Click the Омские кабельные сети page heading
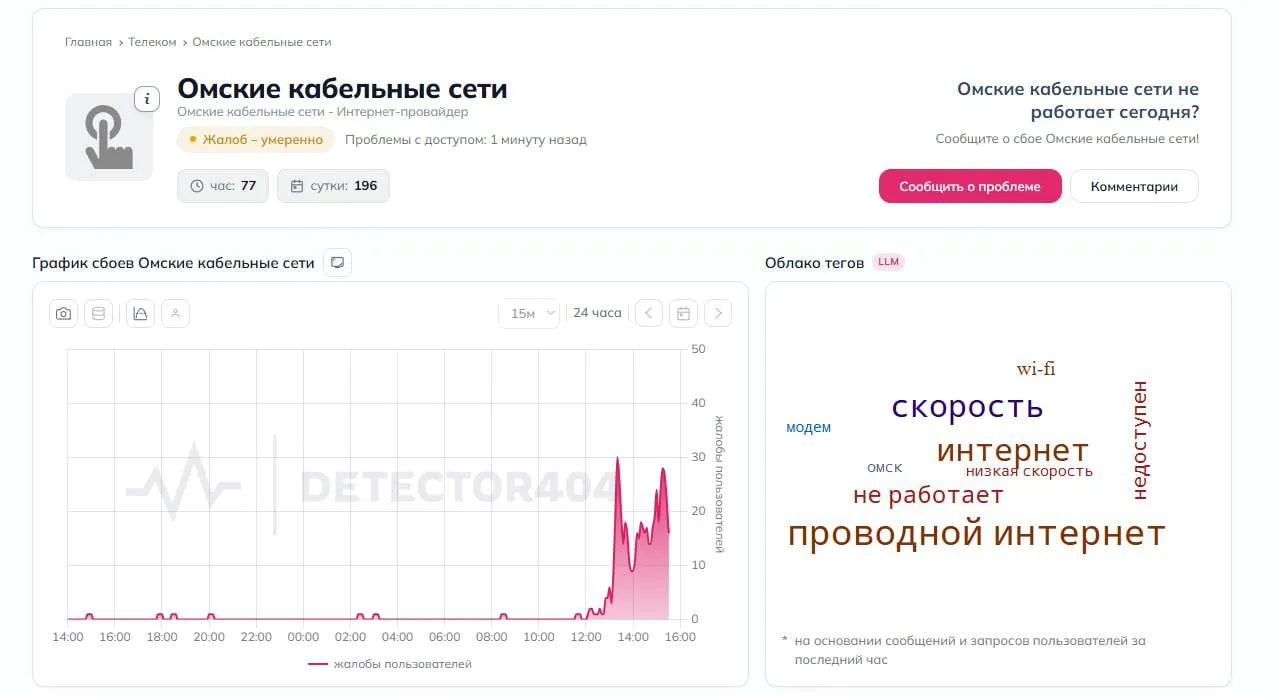This screenshot has height=696, width=1278. tap(342, 89)
